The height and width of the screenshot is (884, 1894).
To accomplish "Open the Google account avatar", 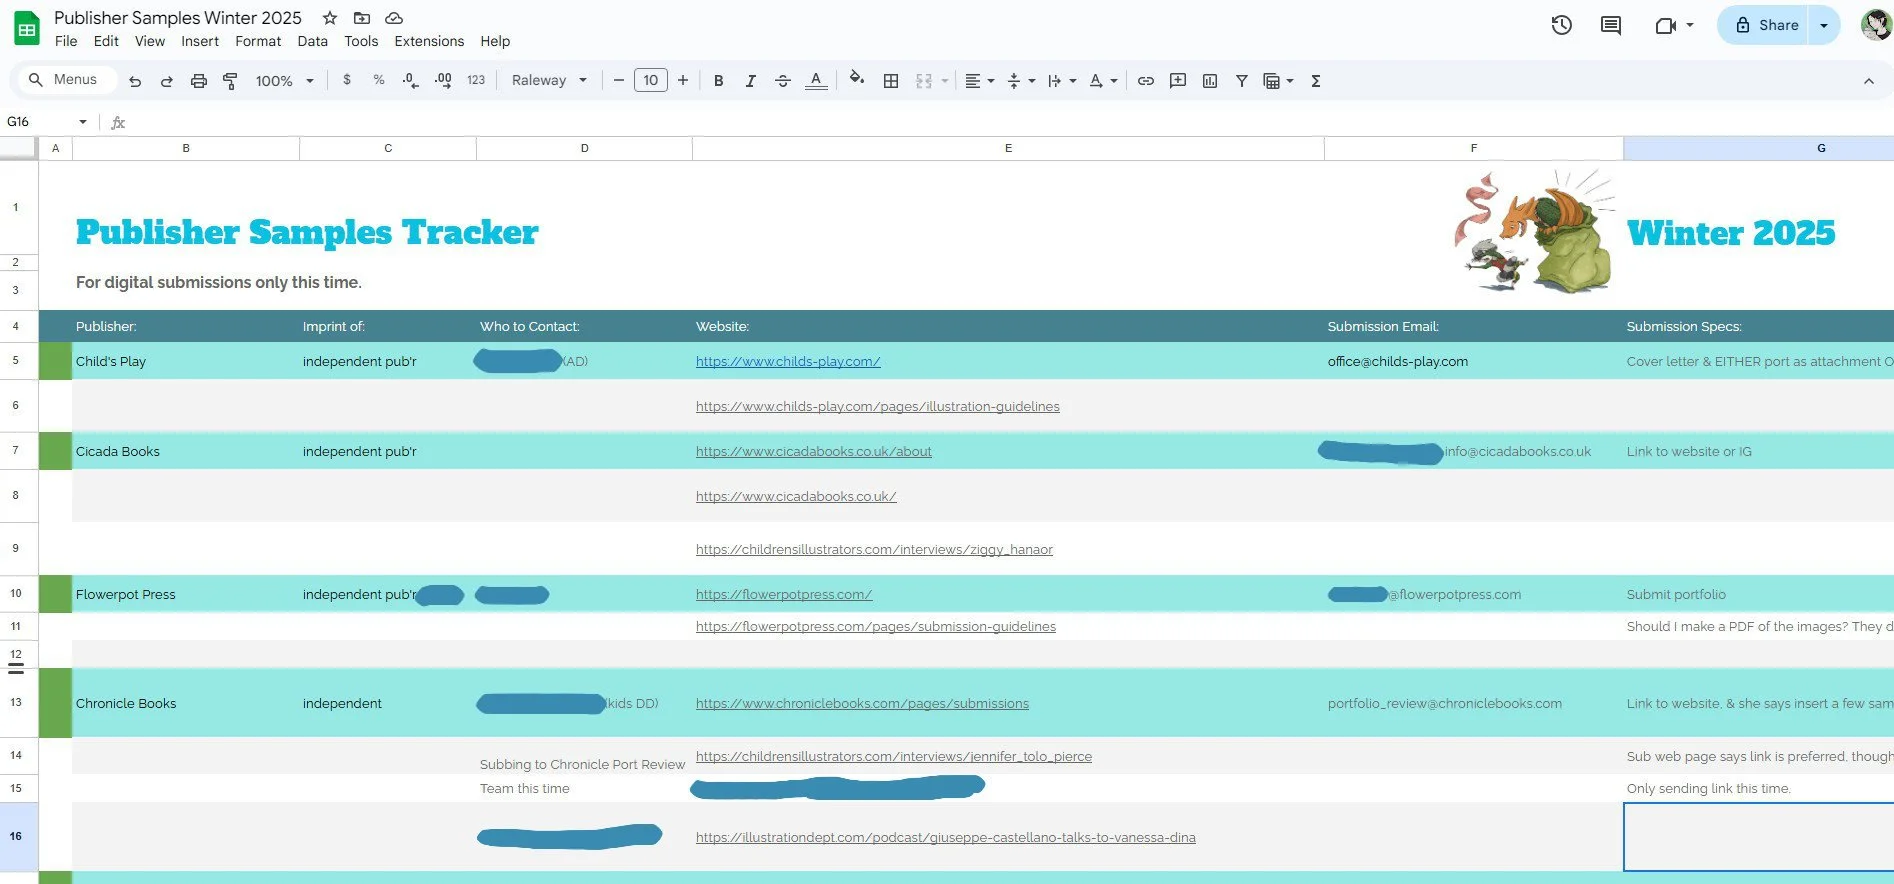I will 1876,25.
